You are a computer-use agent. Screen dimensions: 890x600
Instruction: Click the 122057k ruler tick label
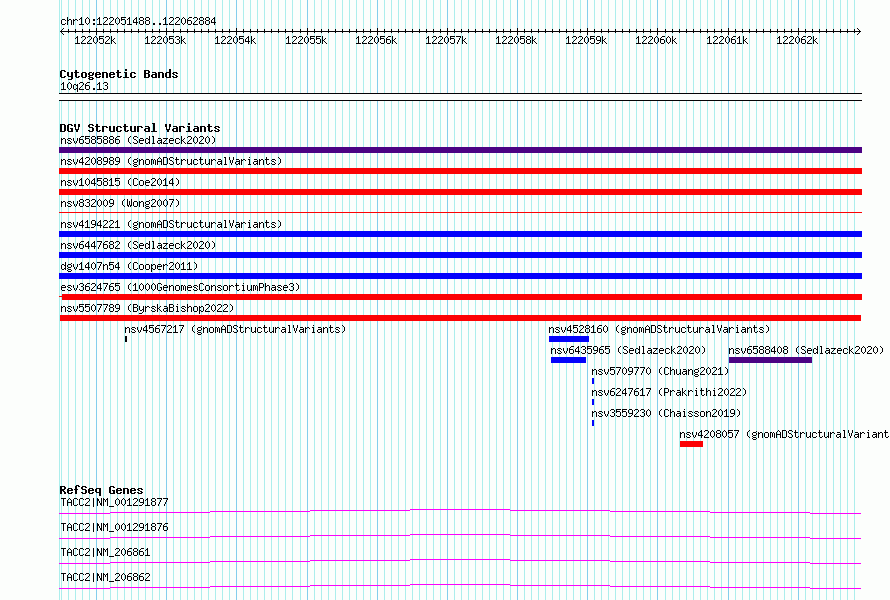[x=446, y=40]
